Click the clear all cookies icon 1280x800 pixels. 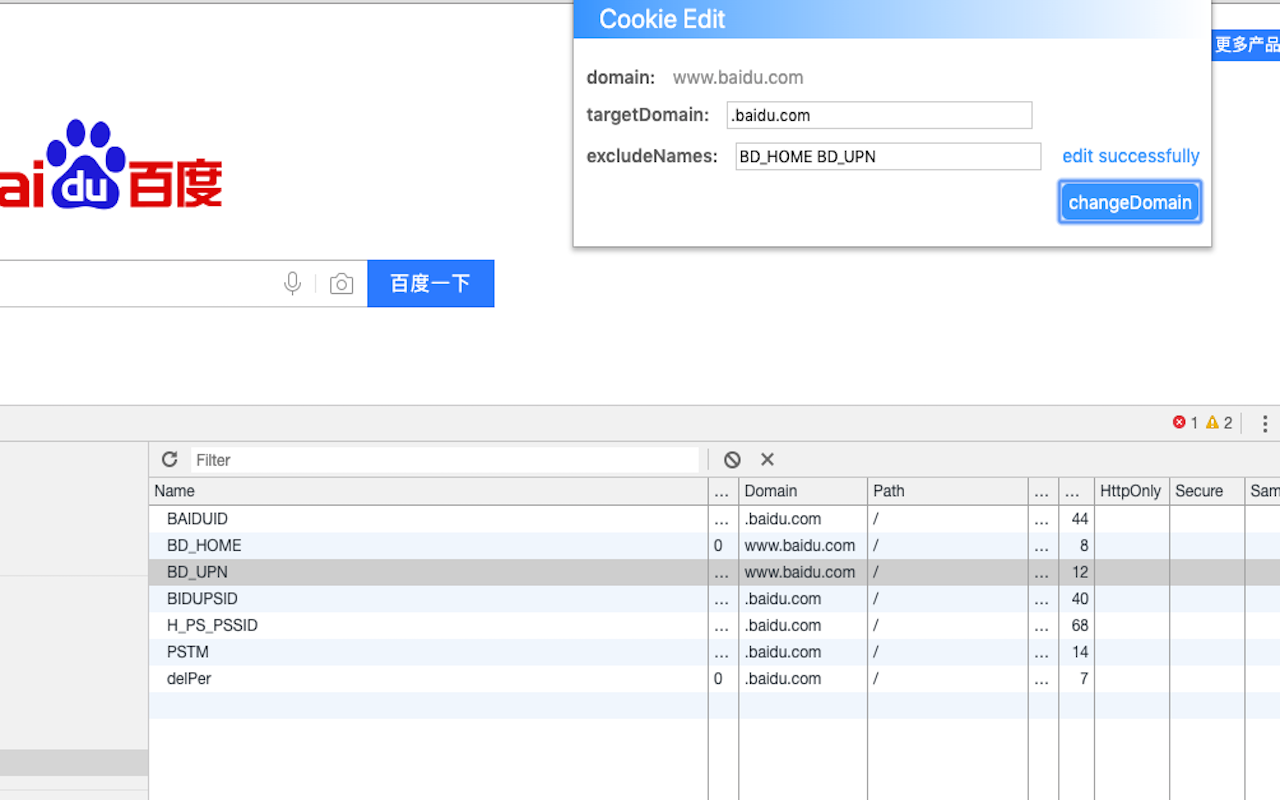tap(732, 459)
